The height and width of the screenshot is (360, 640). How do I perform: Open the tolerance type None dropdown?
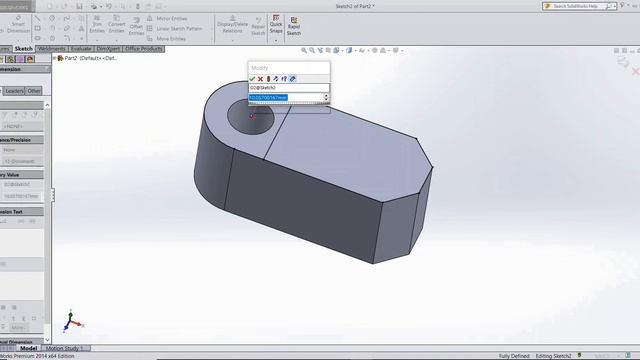(22, 150)
